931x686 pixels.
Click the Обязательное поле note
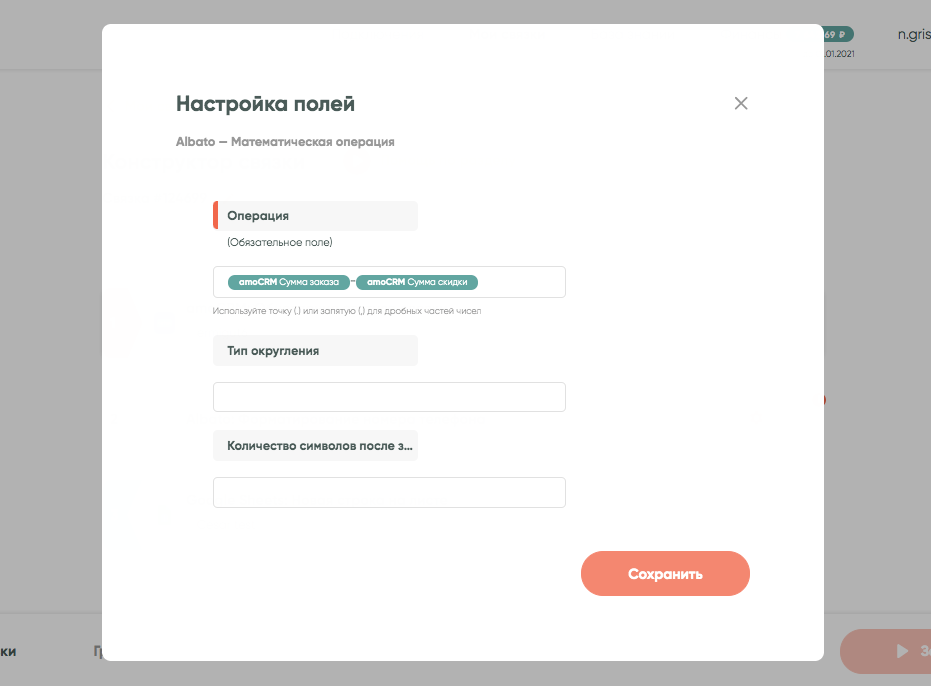tap(279, 242)
